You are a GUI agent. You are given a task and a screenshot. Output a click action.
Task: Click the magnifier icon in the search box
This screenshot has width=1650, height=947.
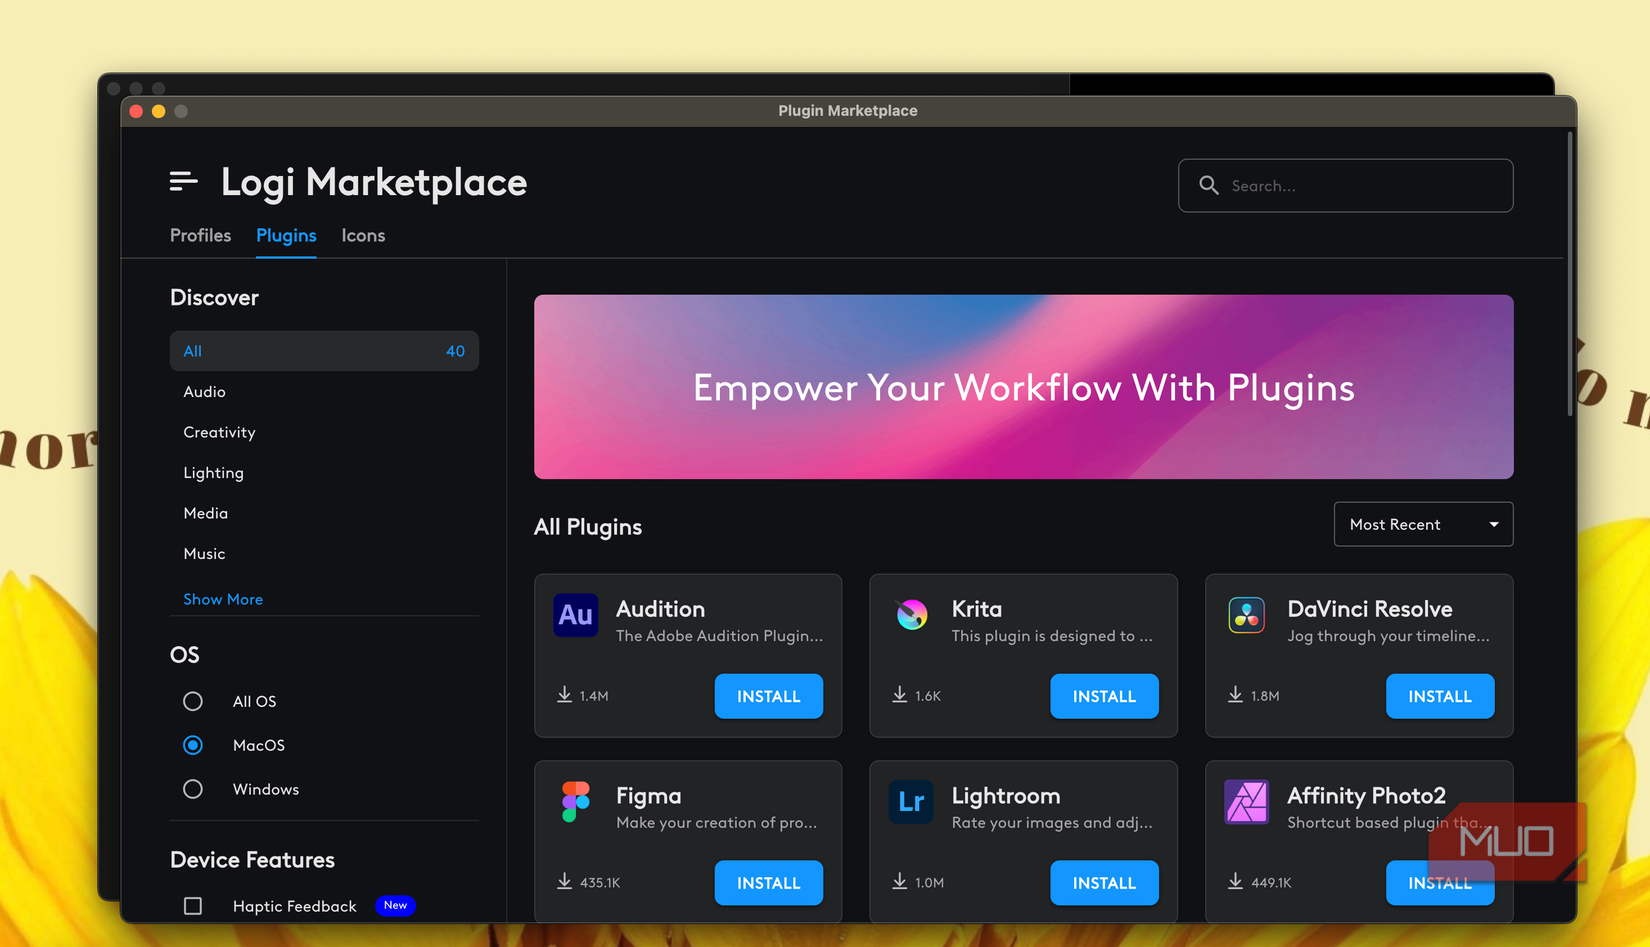(1208, 185)
